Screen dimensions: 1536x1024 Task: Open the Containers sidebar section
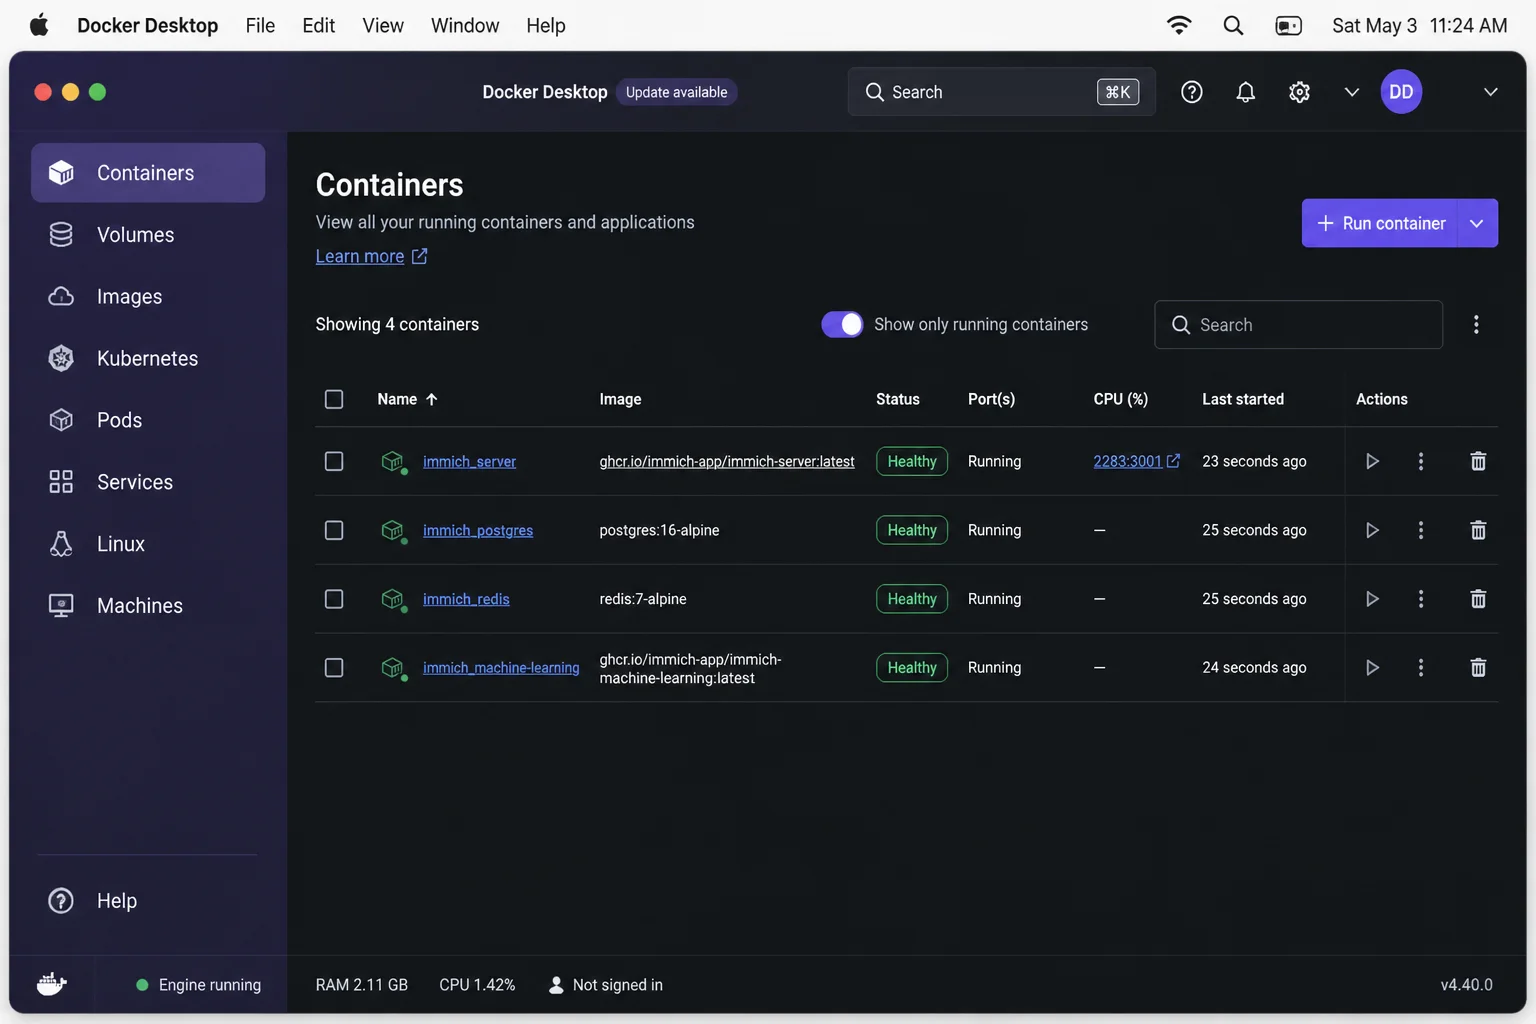pos(148,173)
